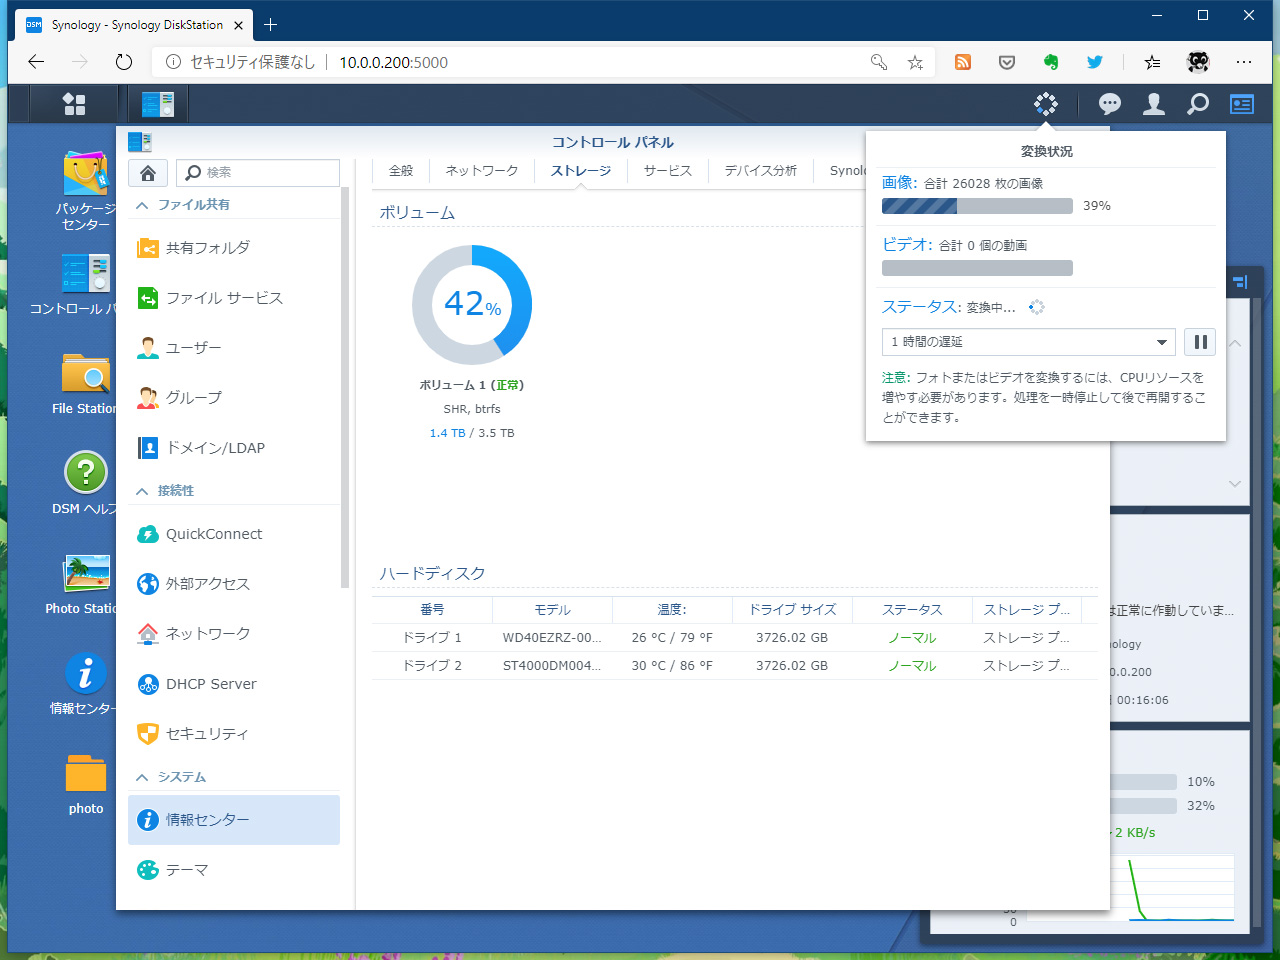The height and width of the screenshot is (960, 1280).
Task: Open Package Center desktop icon
Action: [86, 191]
